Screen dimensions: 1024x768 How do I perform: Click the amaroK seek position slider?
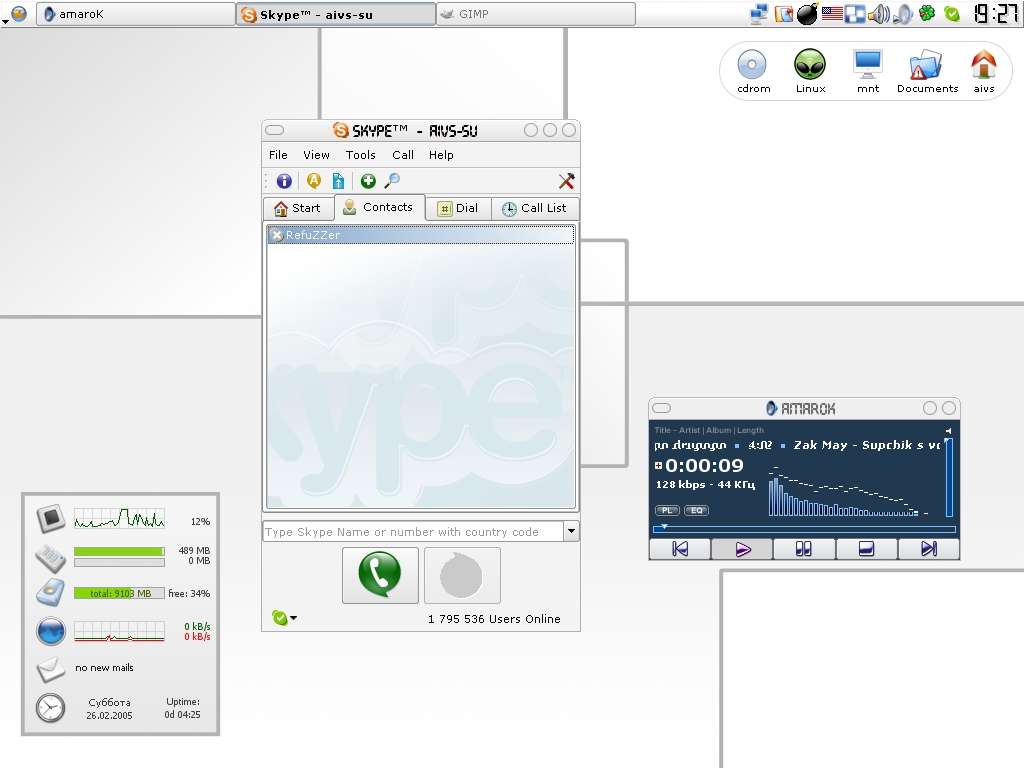pos(804,528)
